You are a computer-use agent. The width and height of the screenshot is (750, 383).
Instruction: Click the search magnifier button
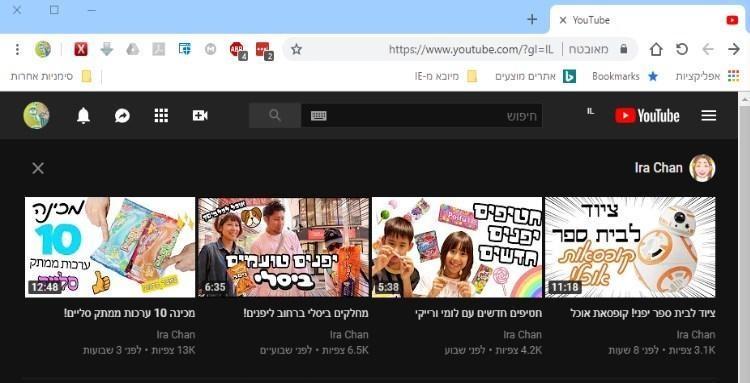pyautogui.click(x=275, y=115)
